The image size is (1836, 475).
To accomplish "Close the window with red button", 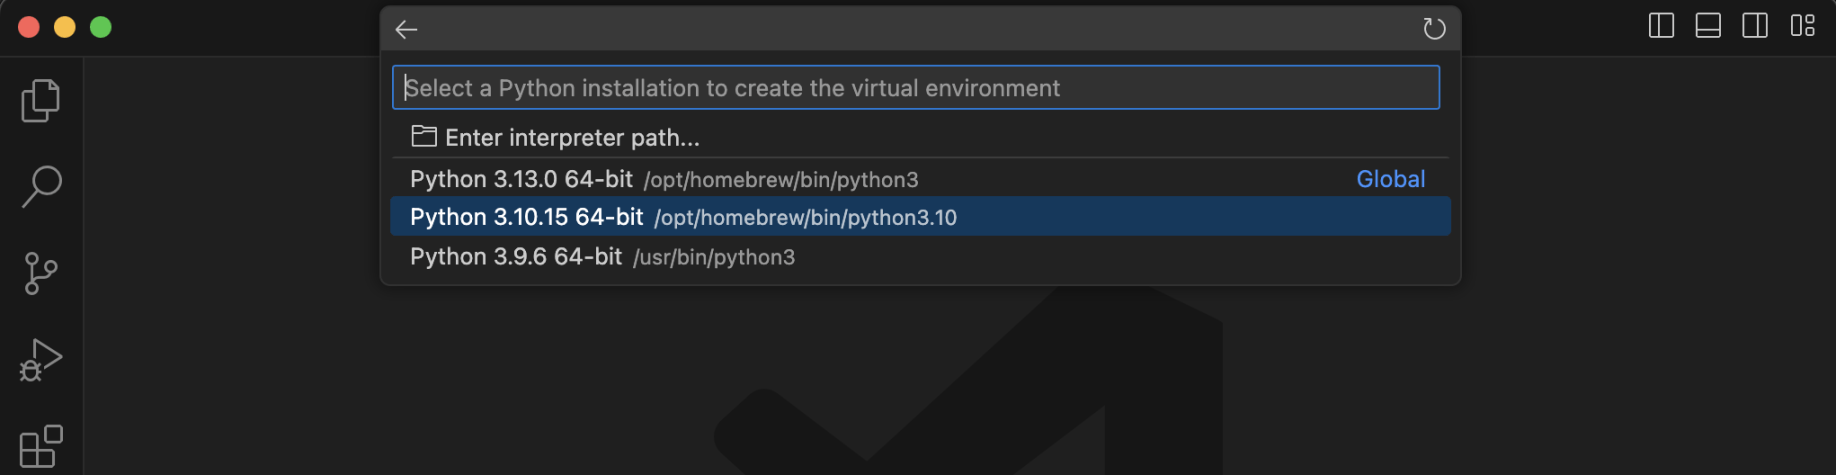I will click(x=29, y=27).
